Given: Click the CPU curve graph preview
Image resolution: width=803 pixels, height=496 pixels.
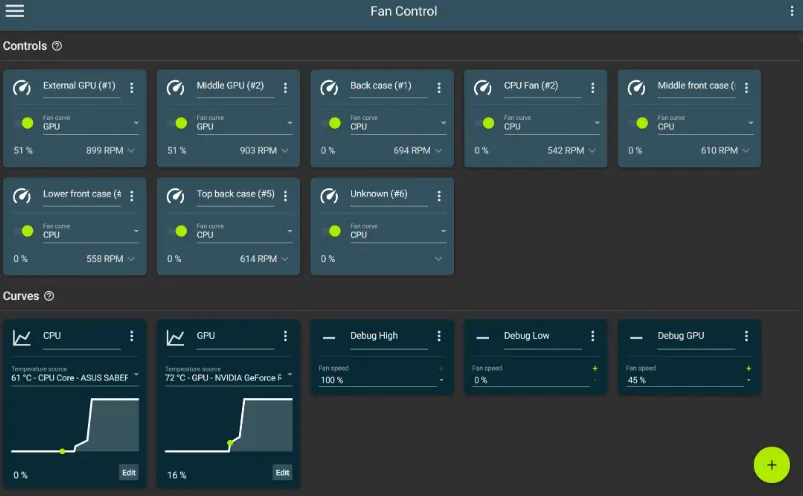Looking at the screenshot, I should pyautogui.click(x=75, y=425).
